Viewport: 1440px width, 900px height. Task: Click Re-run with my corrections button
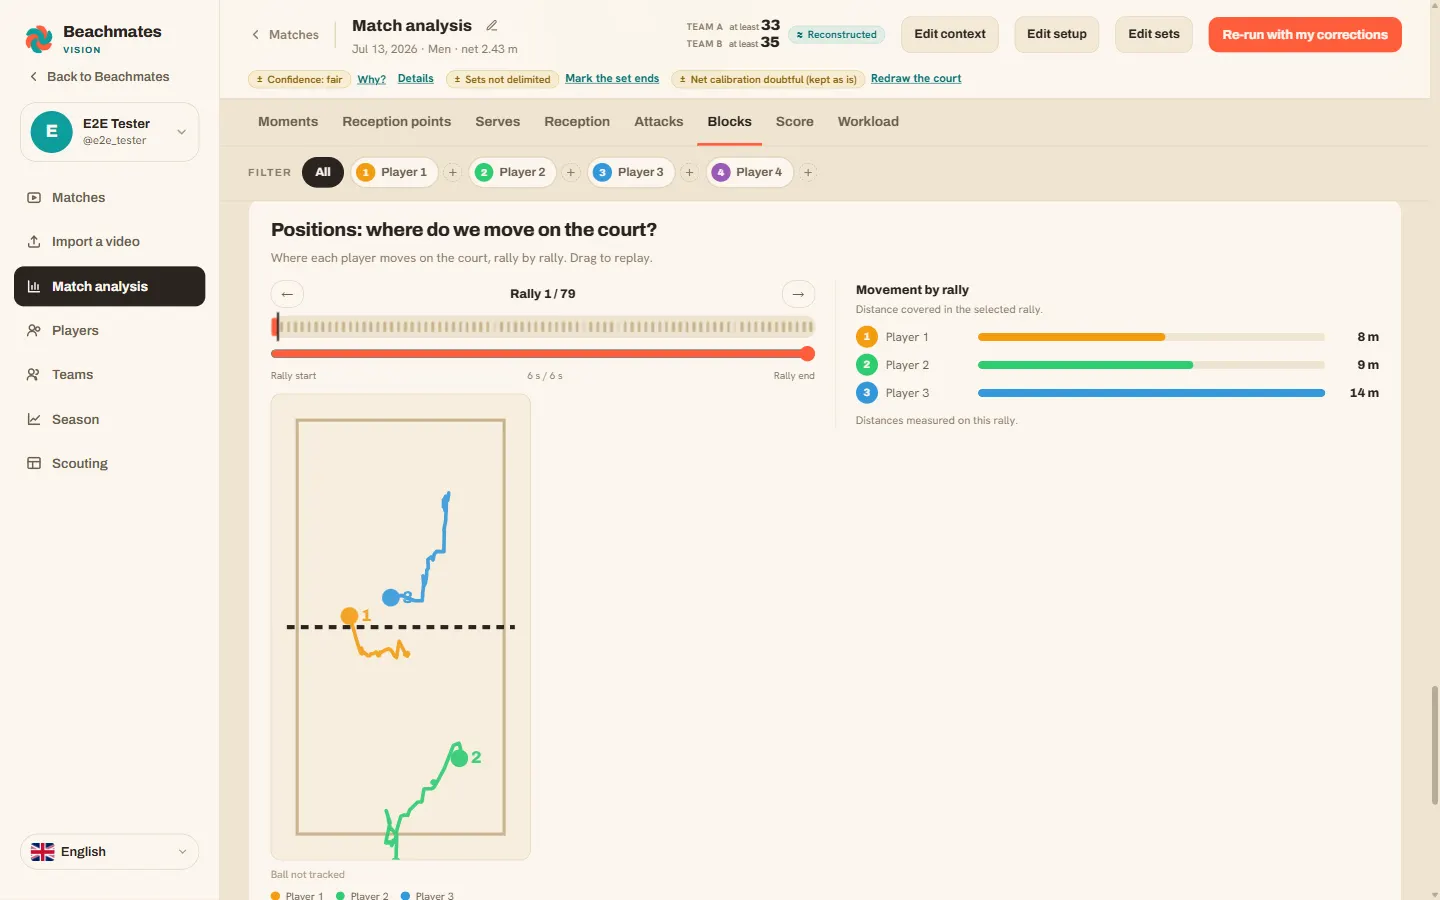coord(1305,34)
